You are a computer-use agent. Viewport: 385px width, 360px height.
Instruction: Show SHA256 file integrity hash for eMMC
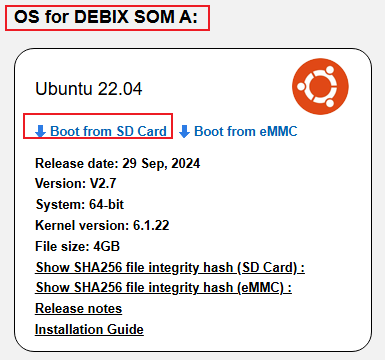pos(163,288)
